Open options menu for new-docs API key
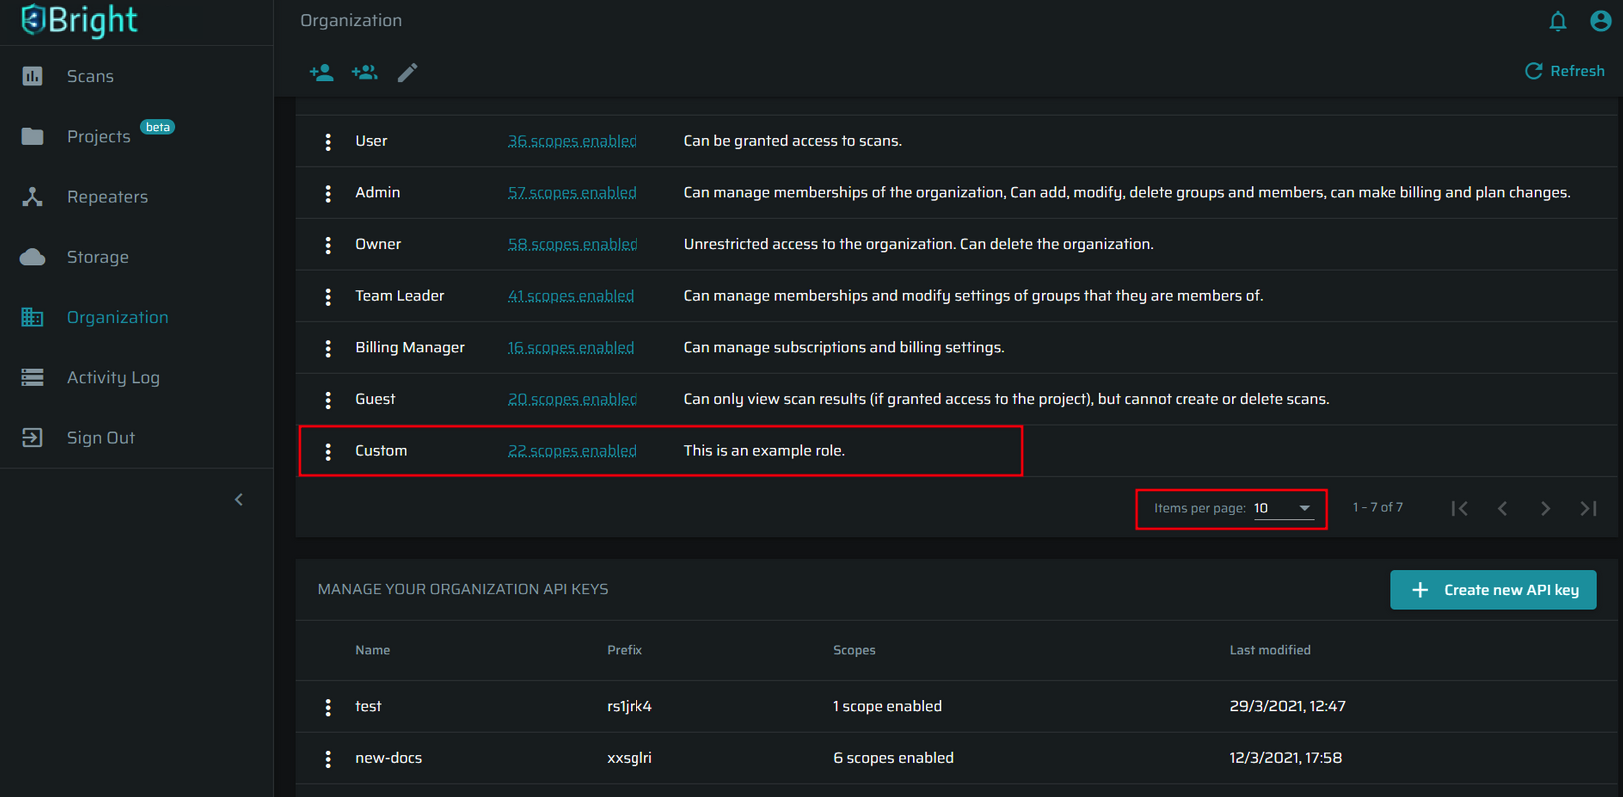The height and width of the screenshot is (797, 1623). coord(328,759)
